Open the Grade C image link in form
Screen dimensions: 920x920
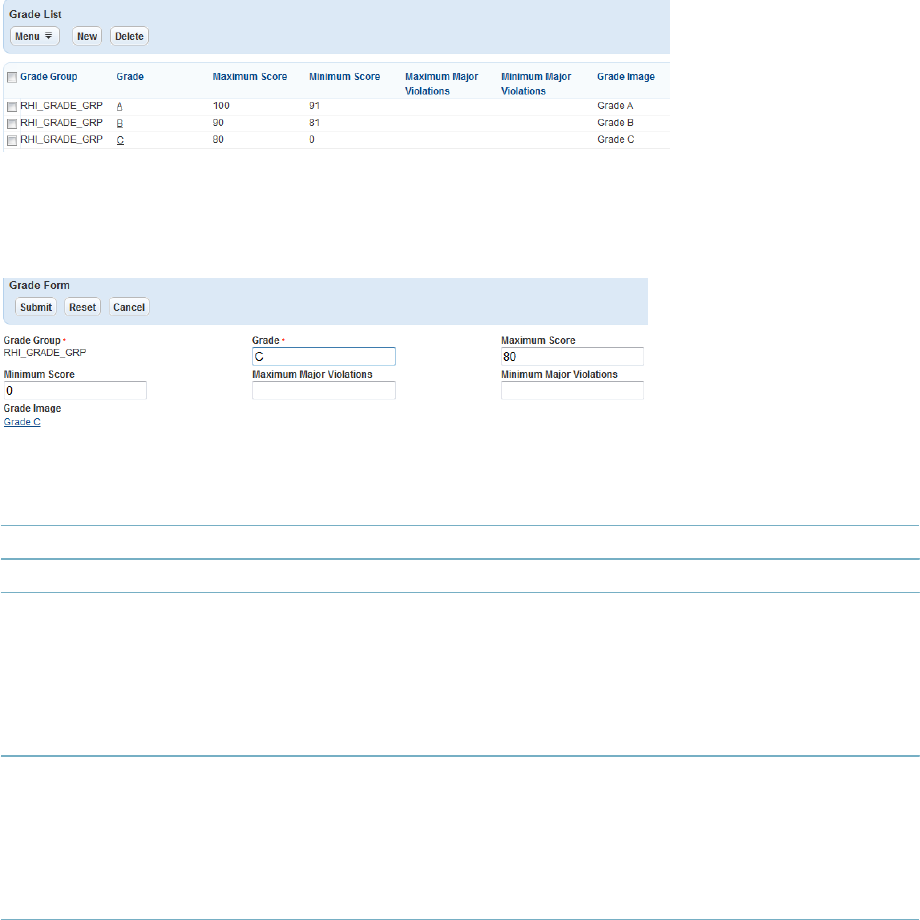click(22, 422)
